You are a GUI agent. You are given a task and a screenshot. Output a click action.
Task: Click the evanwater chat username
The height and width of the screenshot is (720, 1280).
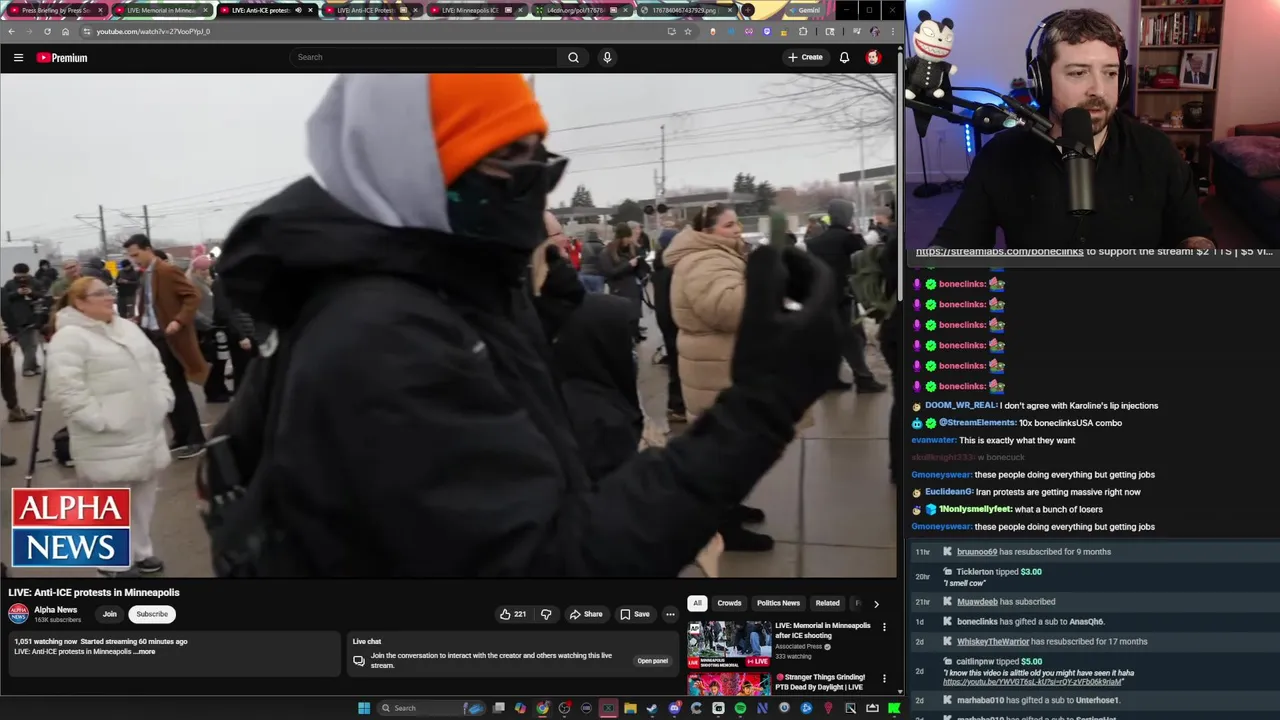tap(934, 440)
